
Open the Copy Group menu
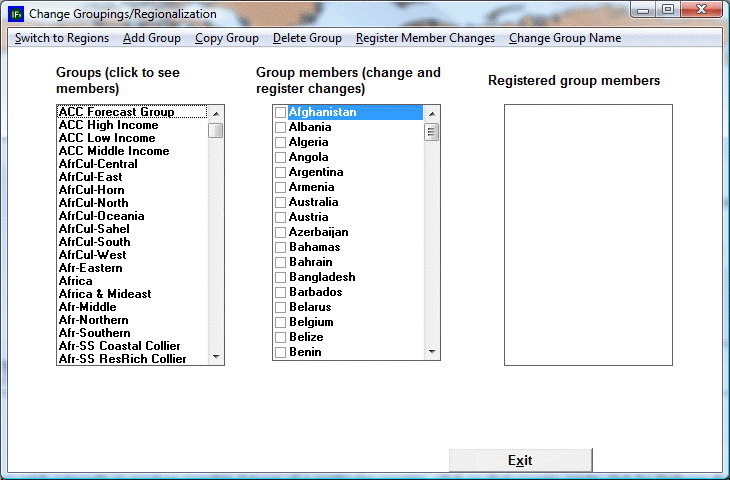(227, 38)
